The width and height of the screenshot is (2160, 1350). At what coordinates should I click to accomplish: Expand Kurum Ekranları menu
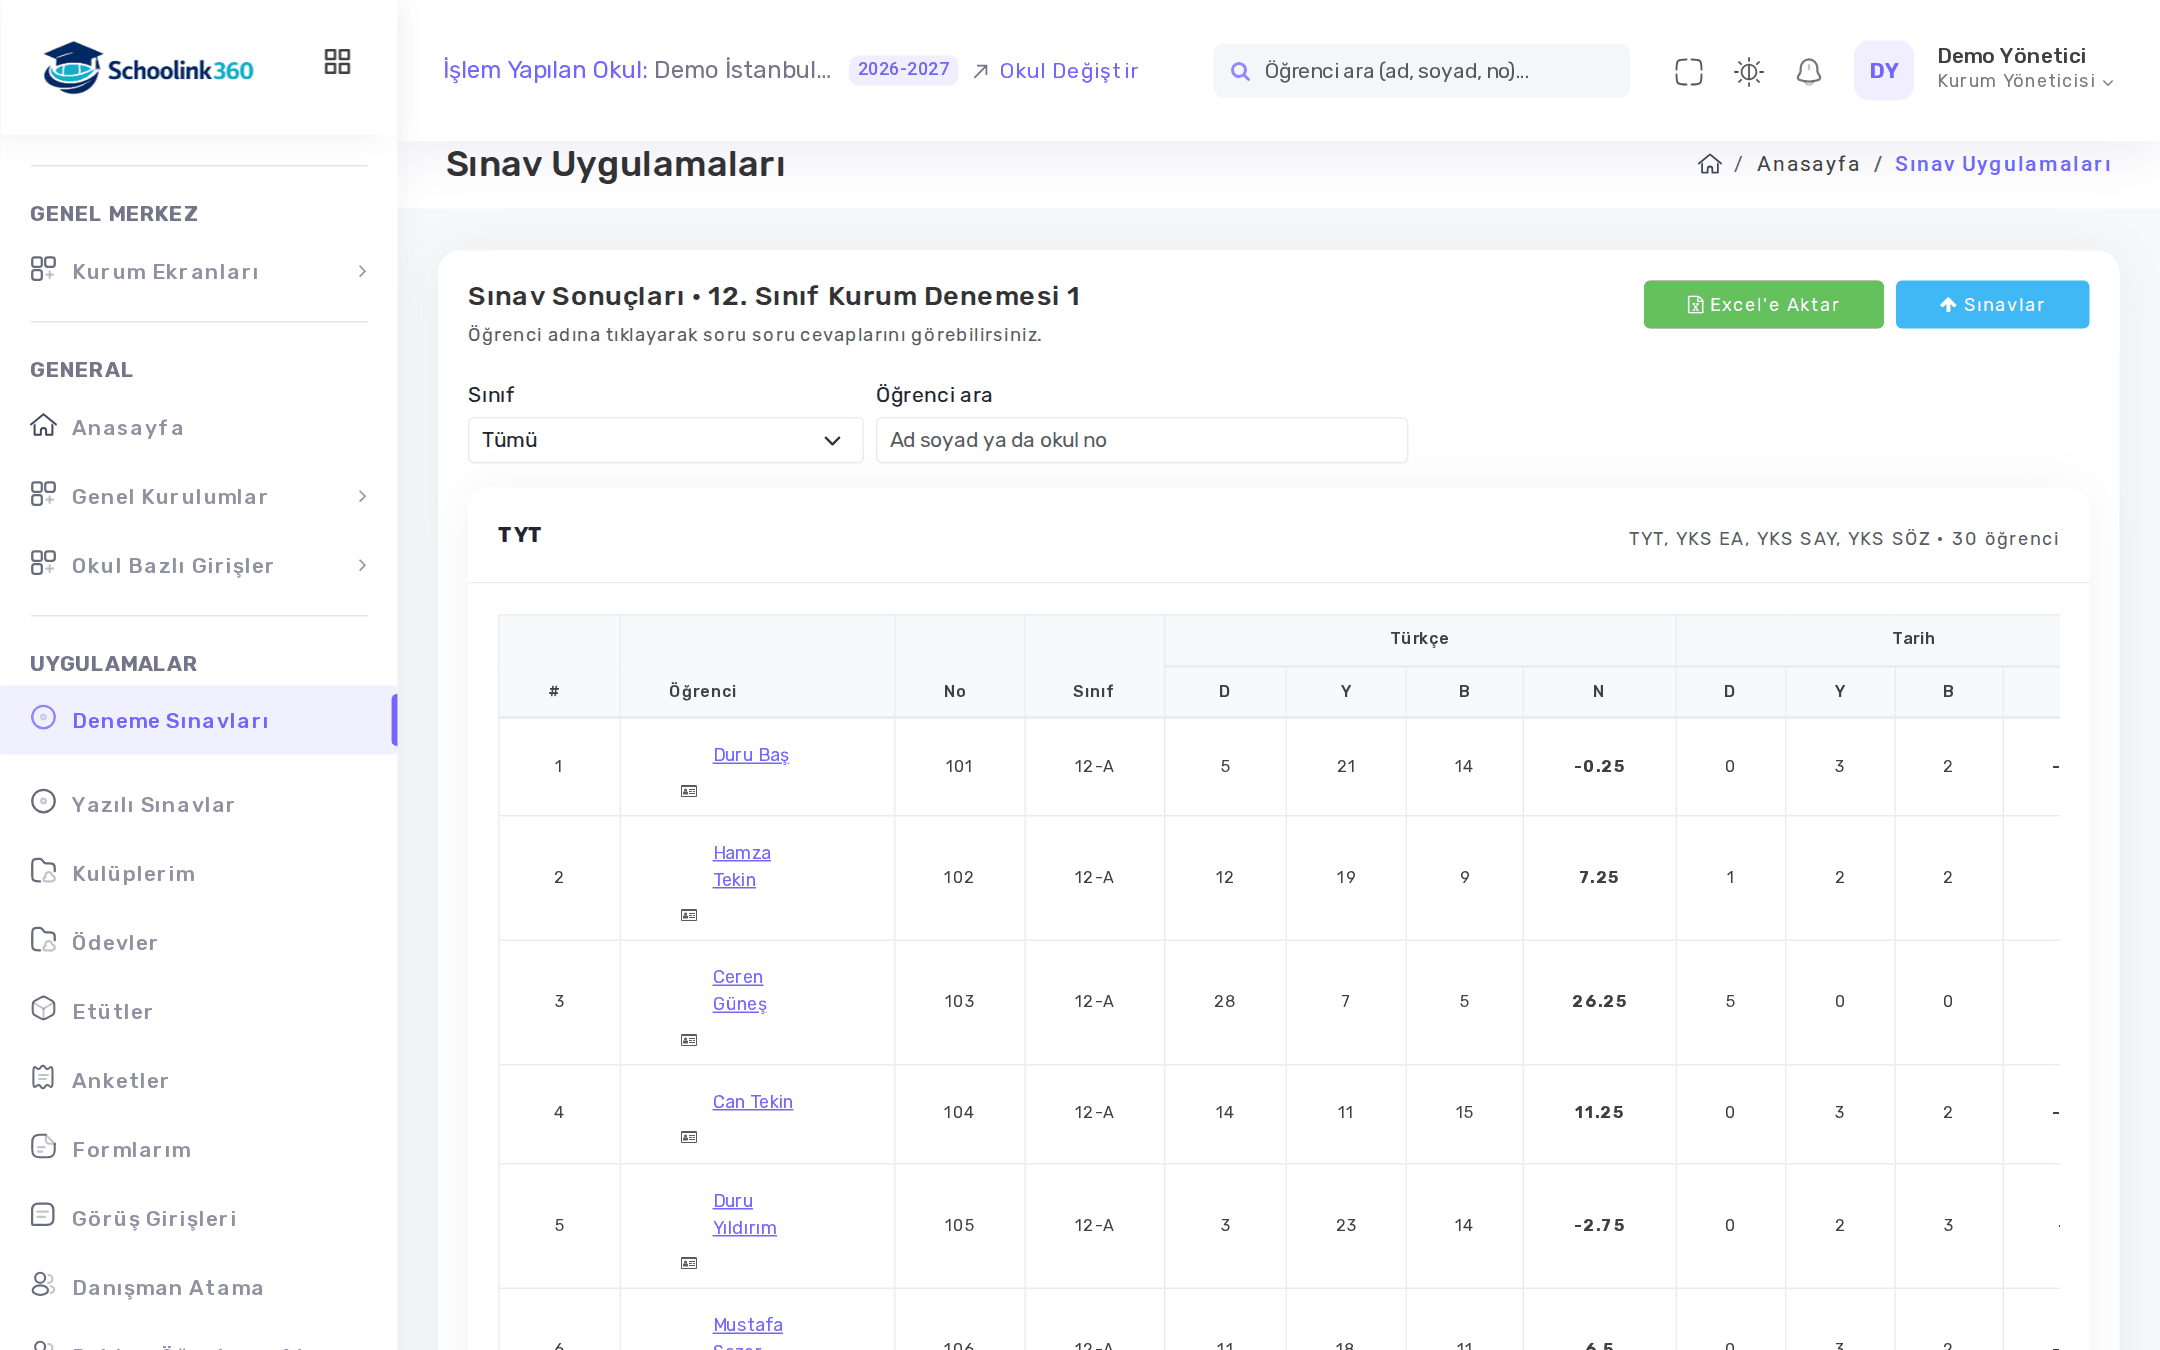click(199, 271)
